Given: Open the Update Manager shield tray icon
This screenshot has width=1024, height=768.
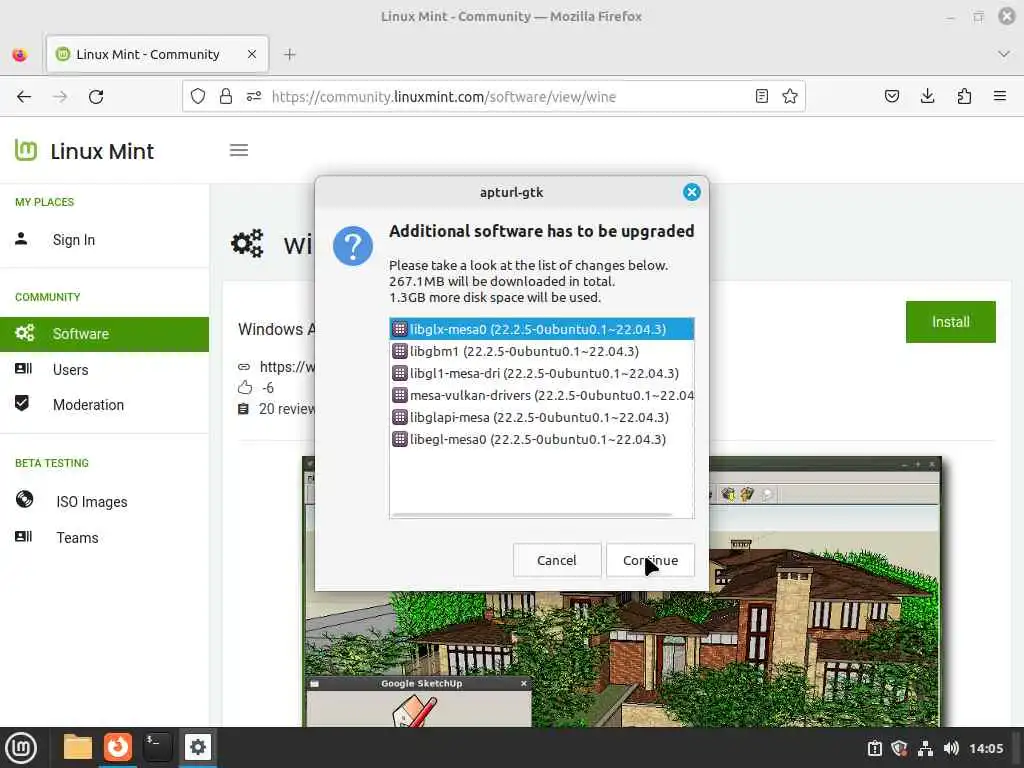Looking at the screenshot, I should click(x=899, y=748).
